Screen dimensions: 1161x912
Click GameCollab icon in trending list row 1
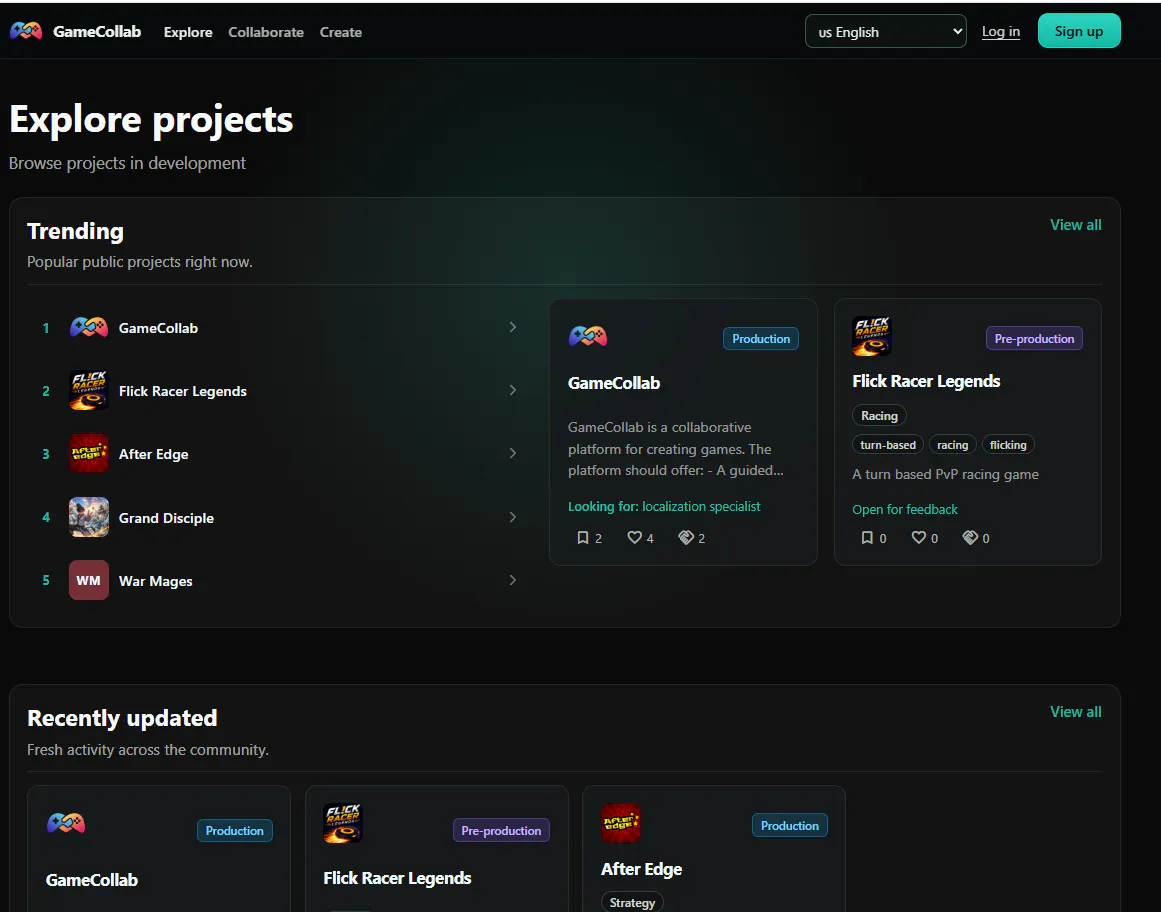tap(89, 327)
